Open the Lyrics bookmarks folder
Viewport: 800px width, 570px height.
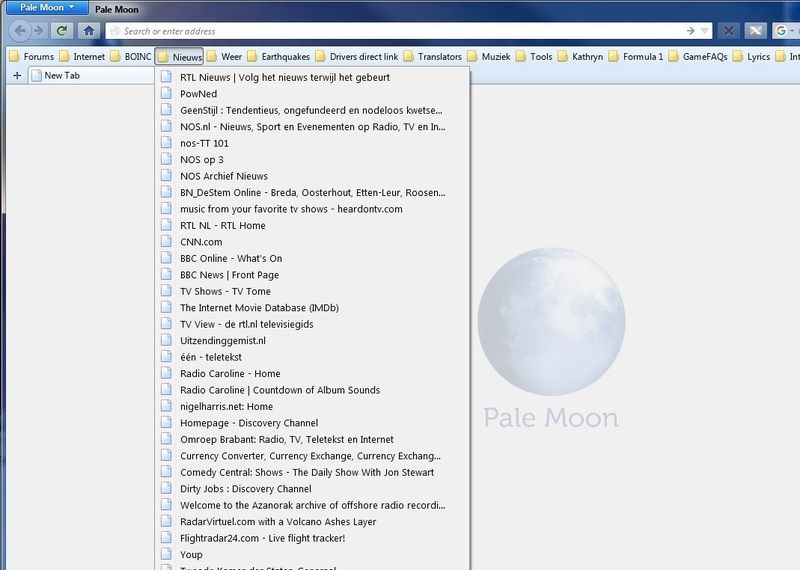click(x=752, y=56)
